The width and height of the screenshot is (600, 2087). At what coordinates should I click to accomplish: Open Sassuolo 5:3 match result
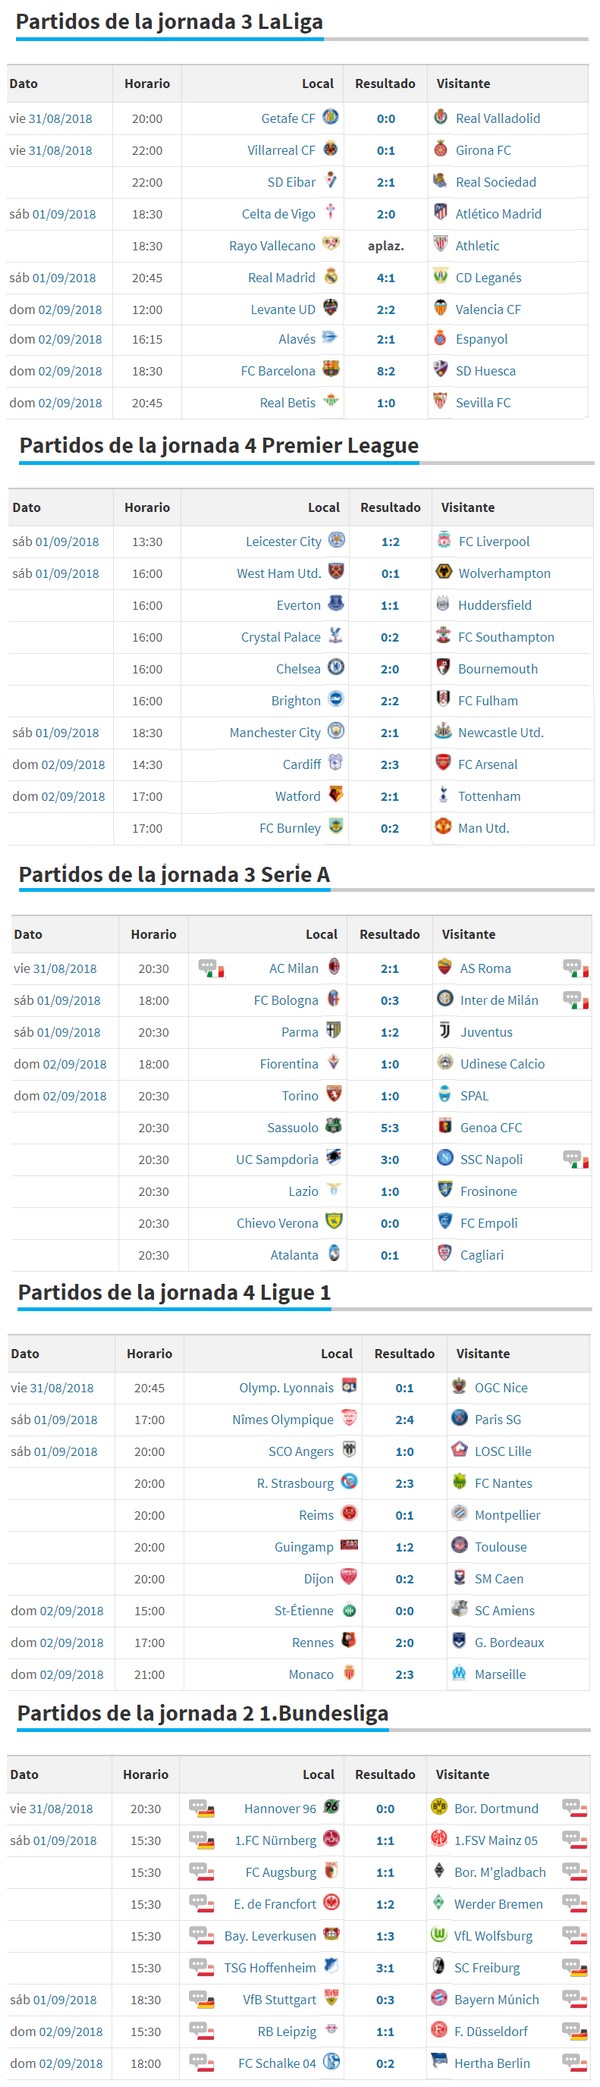click(389, 1128)
